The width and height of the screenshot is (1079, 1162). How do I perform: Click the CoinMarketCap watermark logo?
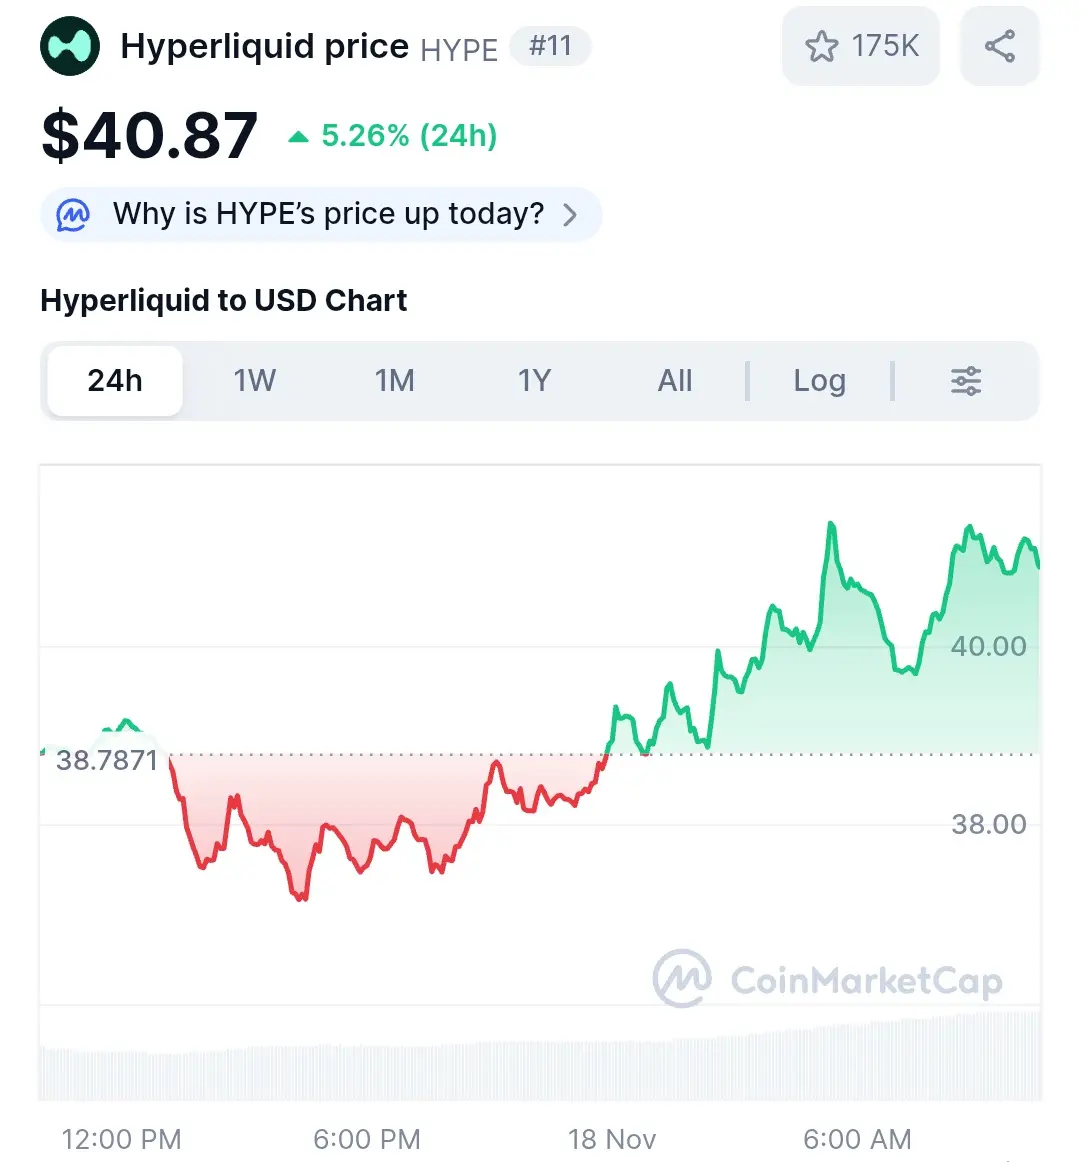coord(683,978)
